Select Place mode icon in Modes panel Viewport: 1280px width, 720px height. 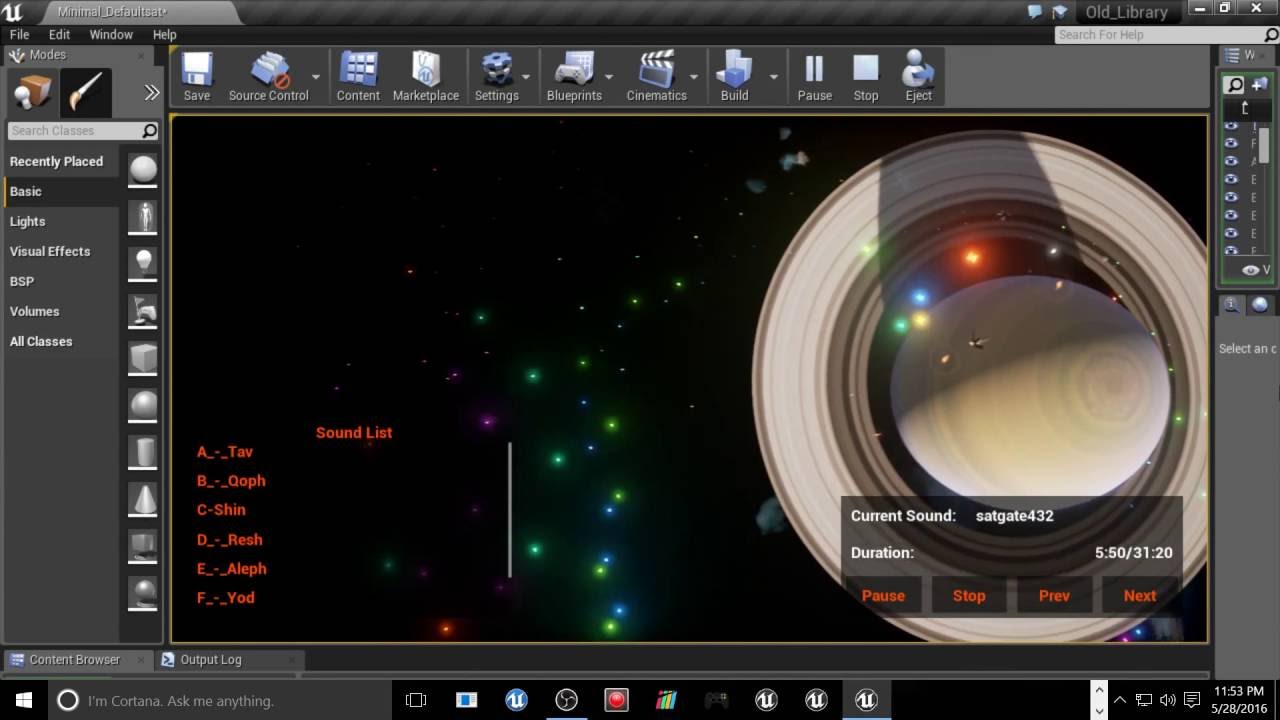(x=32, y=93)
